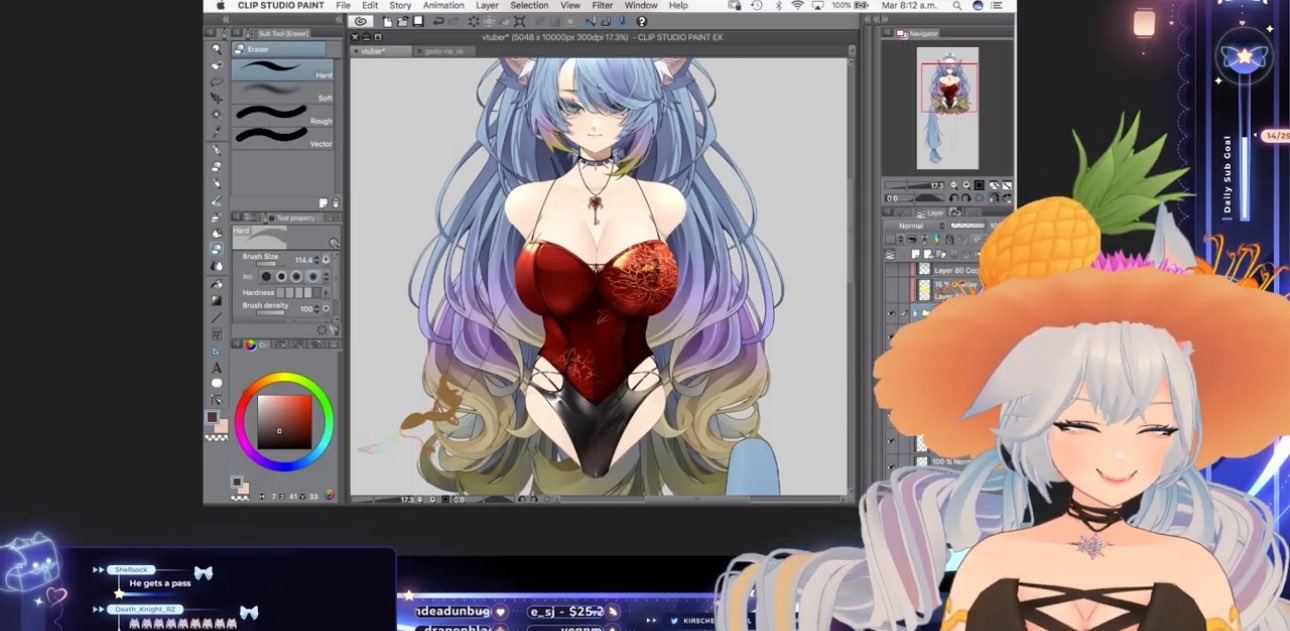1290x631 pixels.
Task: Open the Wi-Fi status menu
Action: [797, 6]
